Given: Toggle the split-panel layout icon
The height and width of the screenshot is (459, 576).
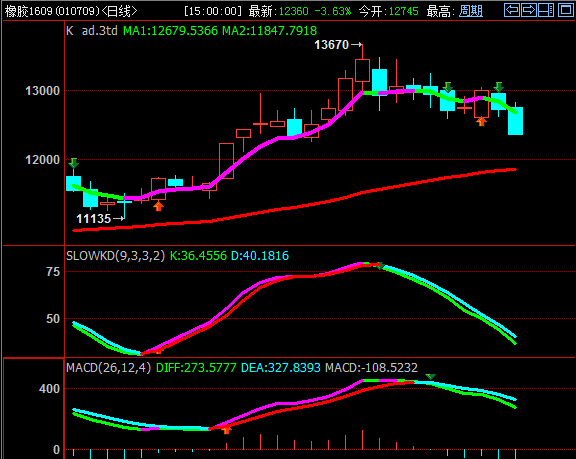Looking at the screenshot, I should click(x=546, y=10).
